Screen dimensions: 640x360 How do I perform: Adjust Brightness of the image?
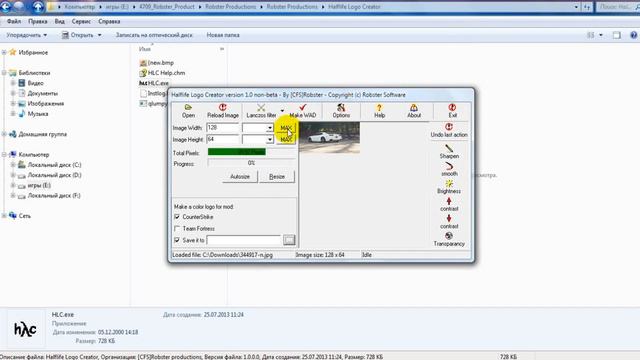449,187
